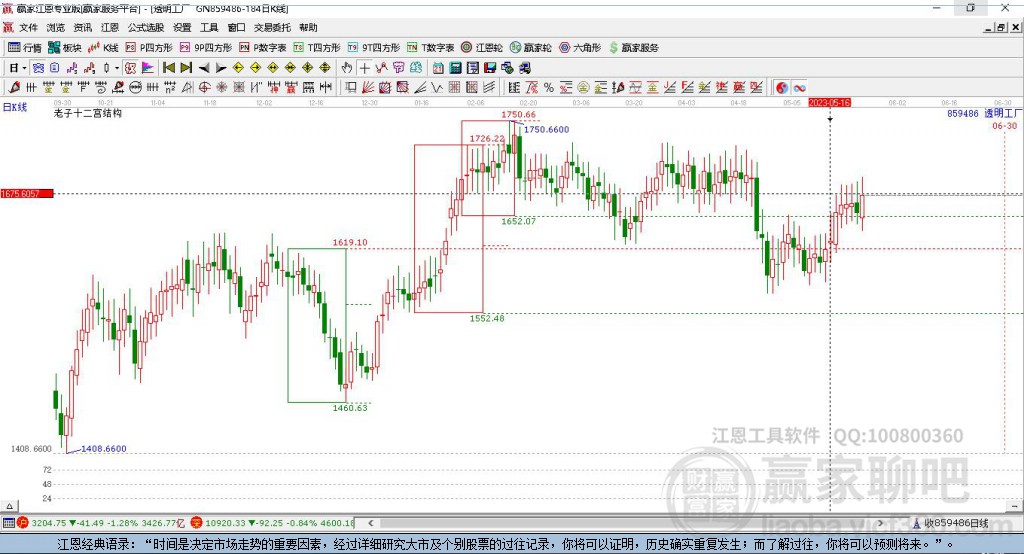This screenshot has width=1024, height=554.
Task: Open the 江恩 menu
Action: click(110, 27)
